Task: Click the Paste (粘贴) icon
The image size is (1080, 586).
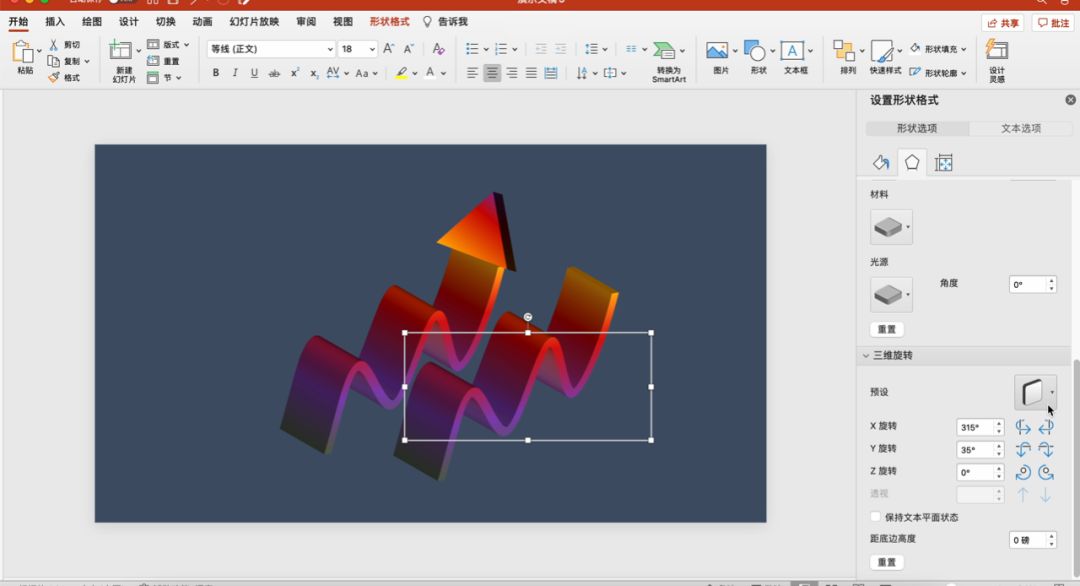Action: click(x=23, y=53)
